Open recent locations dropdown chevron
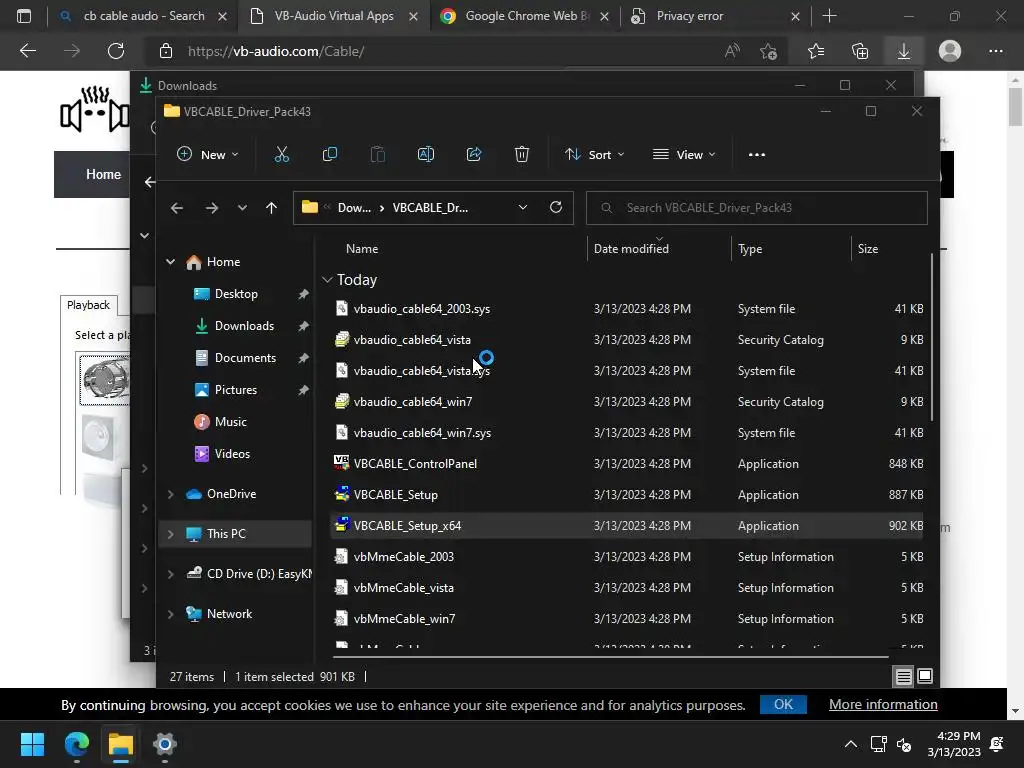 (242, 208)
